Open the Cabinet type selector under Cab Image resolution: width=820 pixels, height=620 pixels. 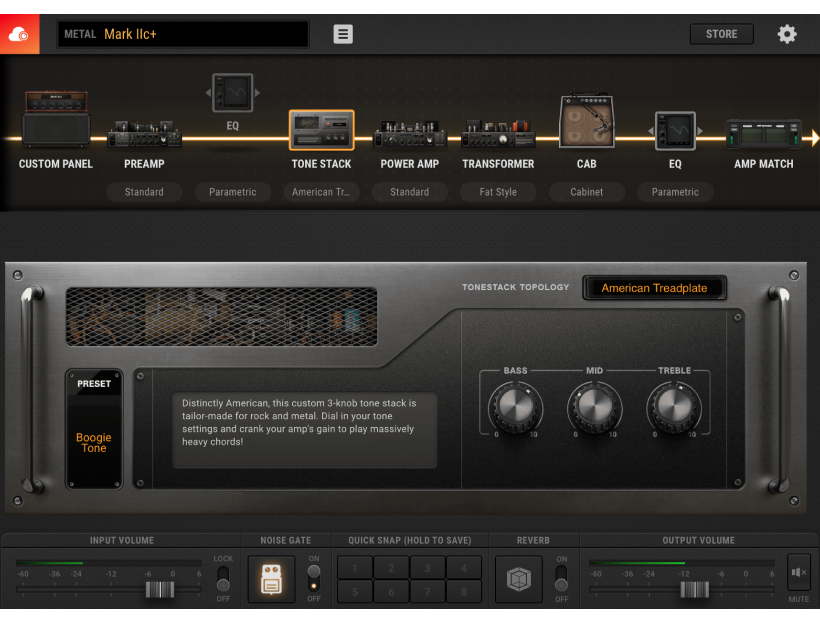tap(587, 192)
